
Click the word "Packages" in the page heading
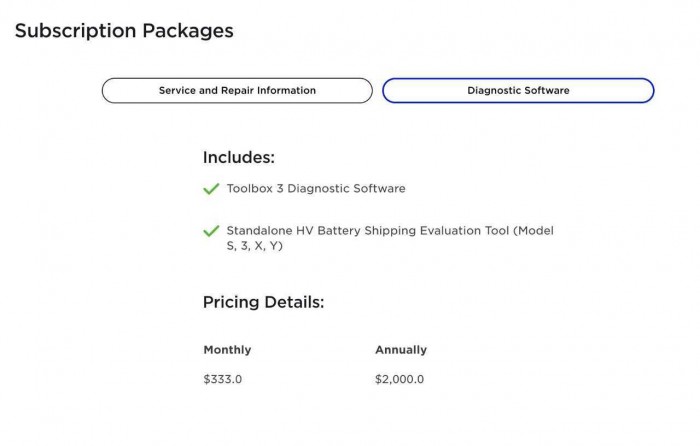tap(188, 31)
